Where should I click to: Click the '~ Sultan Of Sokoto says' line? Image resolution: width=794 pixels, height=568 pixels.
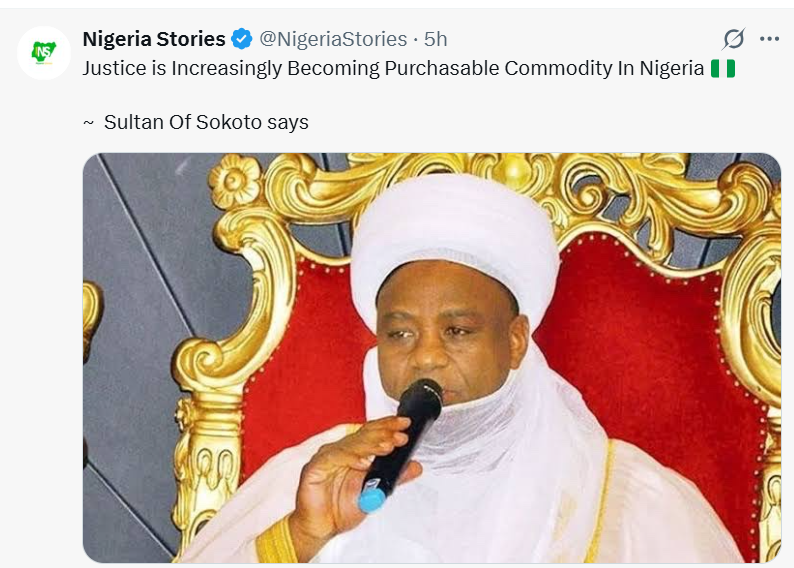pyautogui.click(x=196, y=122)
